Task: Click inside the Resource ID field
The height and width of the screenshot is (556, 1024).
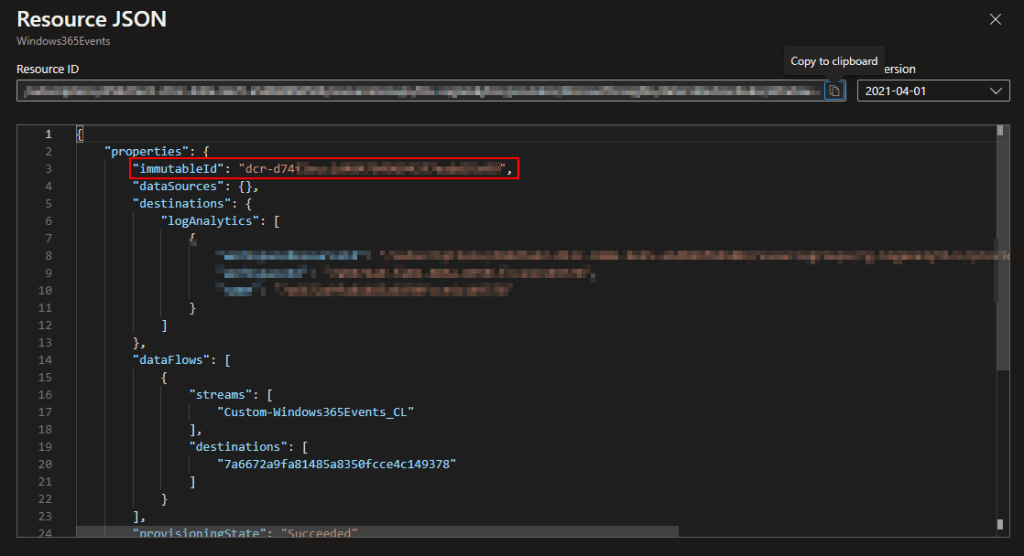Action: pyautogui.click(x=420, y=91)
